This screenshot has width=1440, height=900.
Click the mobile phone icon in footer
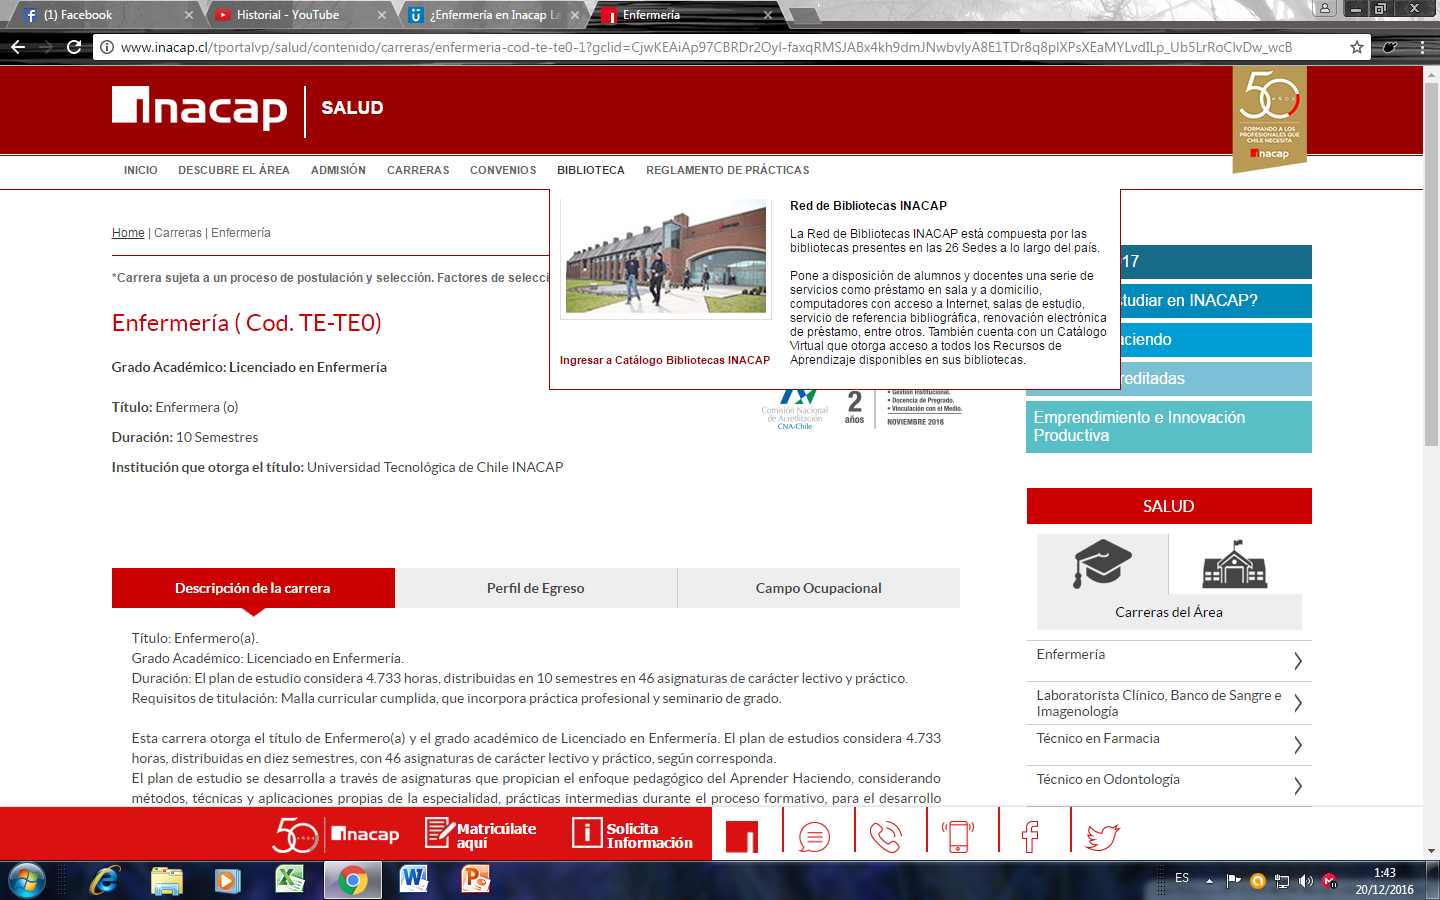point(958,836)
